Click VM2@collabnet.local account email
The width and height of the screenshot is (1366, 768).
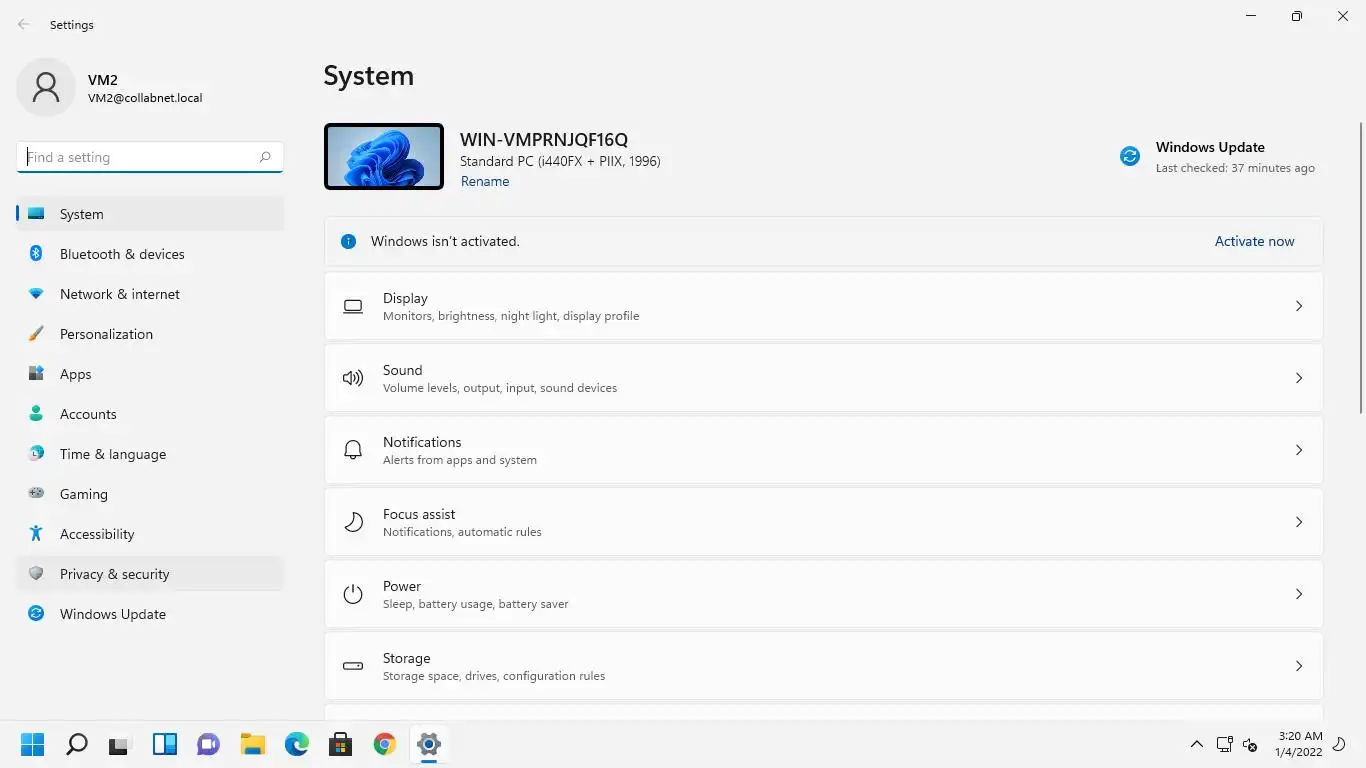(145, 98)
